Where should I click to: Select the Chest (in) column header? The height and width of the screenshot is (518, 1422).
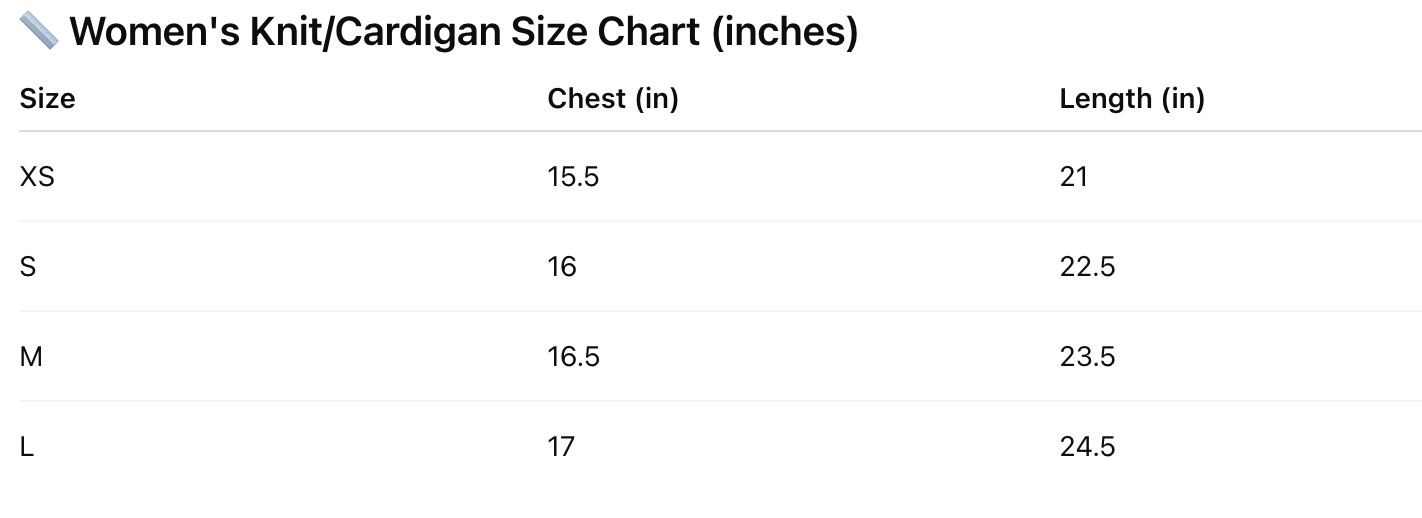612,99
